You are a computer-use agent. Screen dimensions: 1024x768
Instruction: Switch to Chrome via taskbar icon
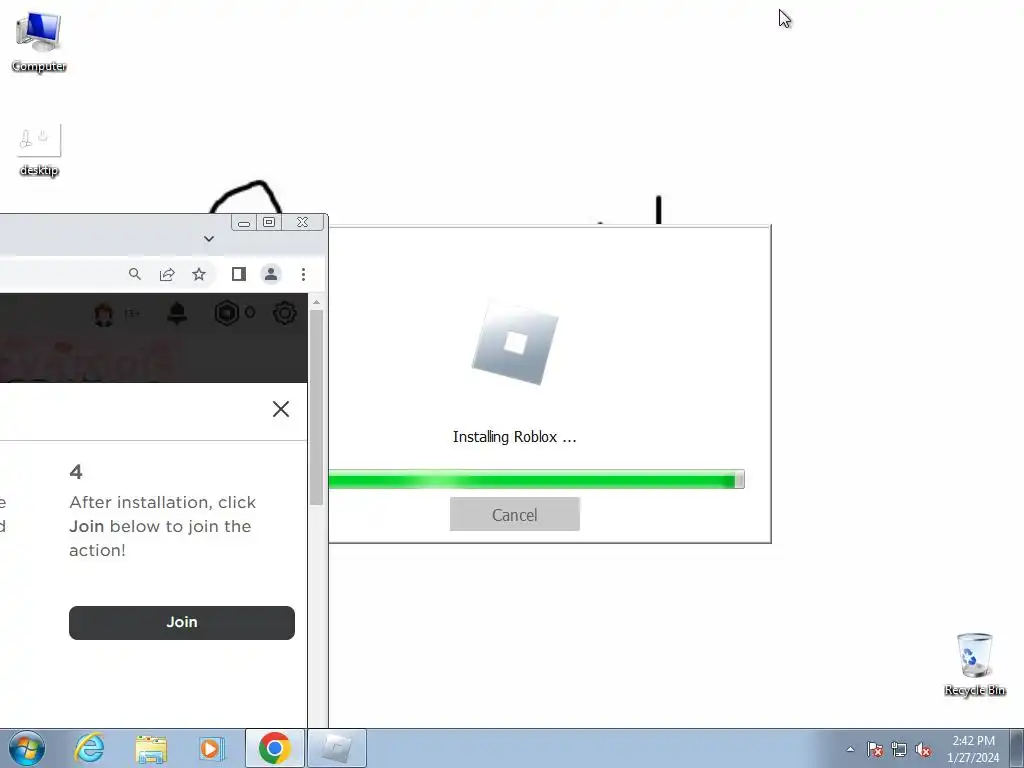click(x=275, y=748)
